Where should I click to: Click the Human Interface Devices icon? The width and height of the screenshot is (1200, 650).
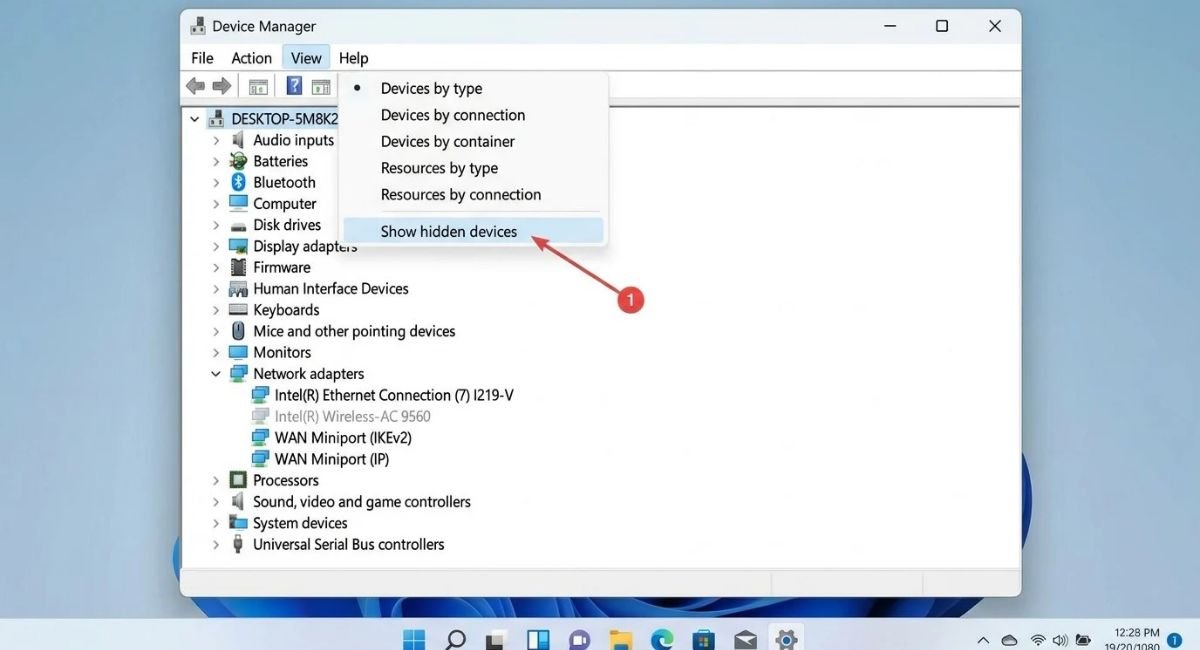(238, 289)
